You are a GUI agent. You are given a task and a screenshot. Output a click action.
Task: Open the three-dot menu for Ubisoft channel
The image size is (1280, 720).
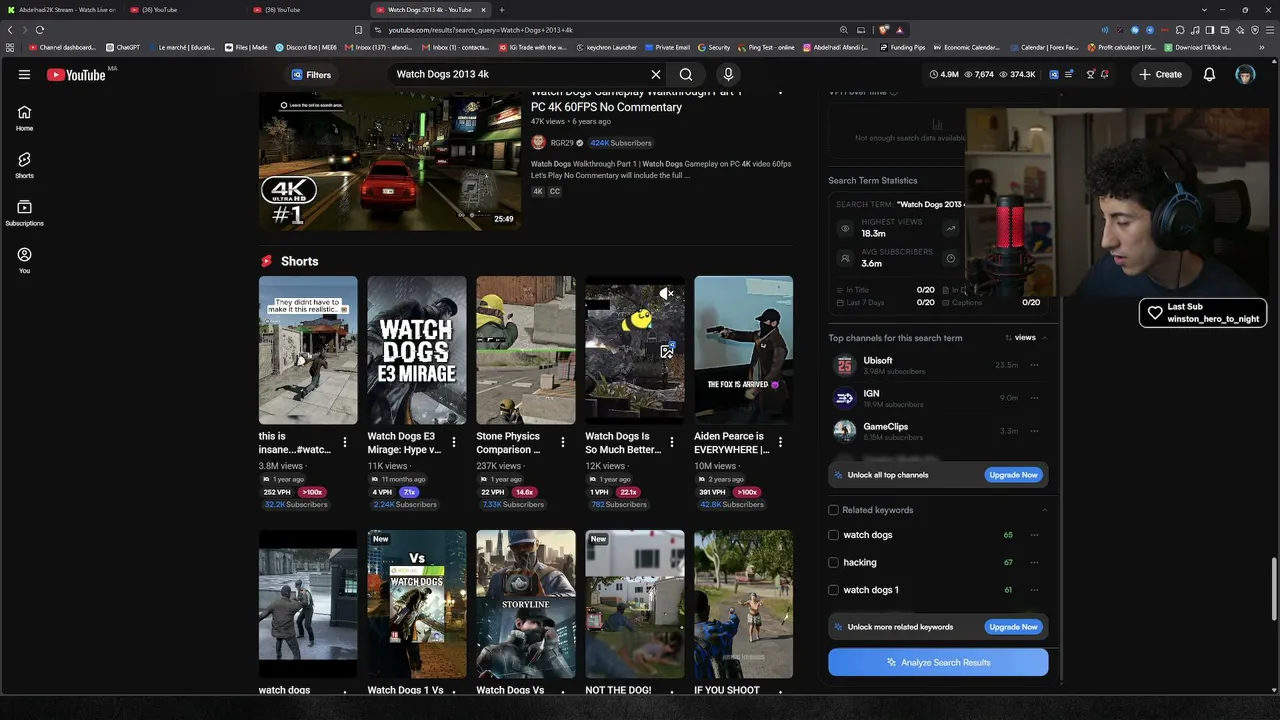tap(1035, 365)
